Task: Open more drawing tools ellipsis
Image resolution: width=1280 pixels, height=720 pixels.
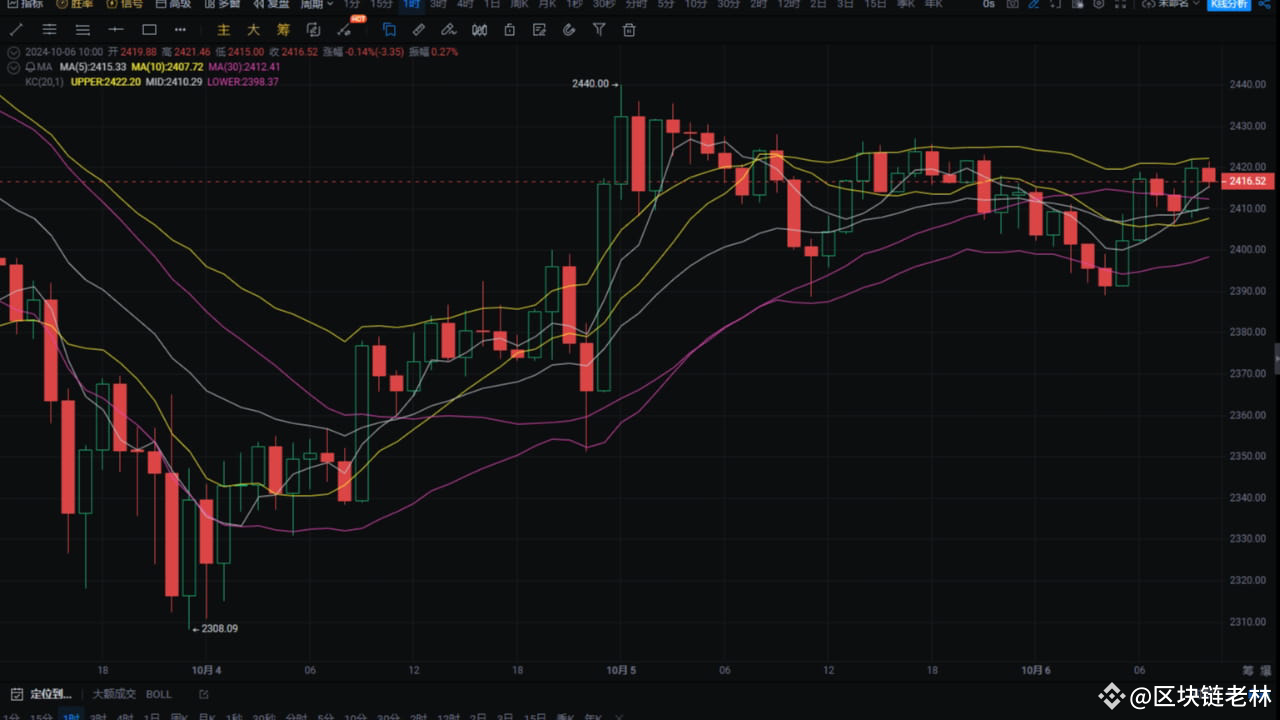Action: point(180,30)
